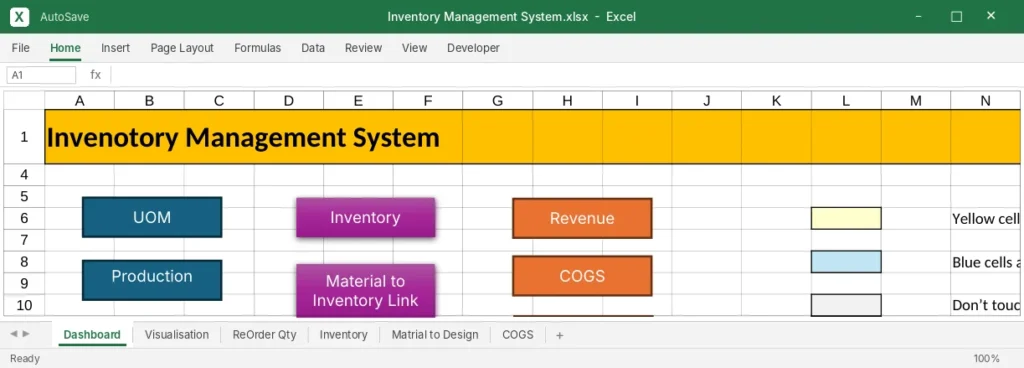Select row 10 header
The image size is (1024, 368).
(x=24, y=305)
